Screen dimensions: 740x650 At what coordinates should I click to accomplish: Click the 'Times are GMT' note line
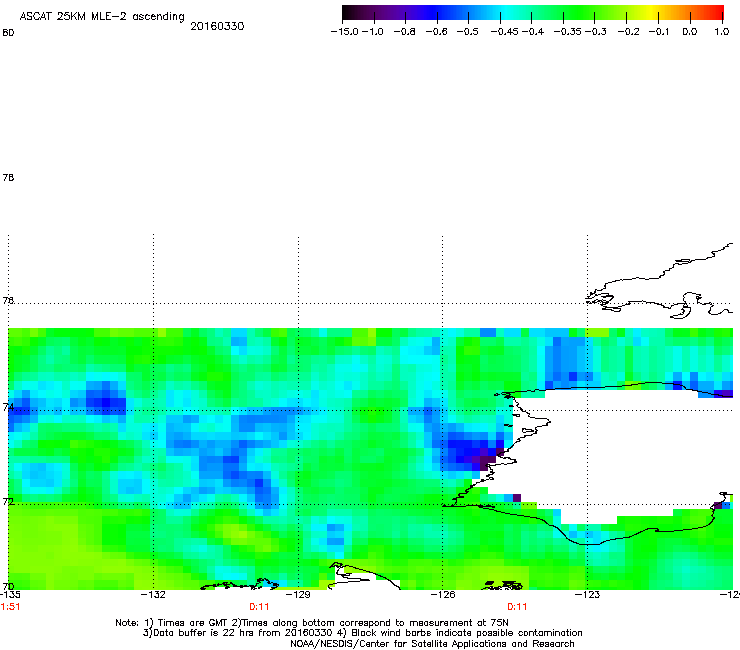pos(312,623)
